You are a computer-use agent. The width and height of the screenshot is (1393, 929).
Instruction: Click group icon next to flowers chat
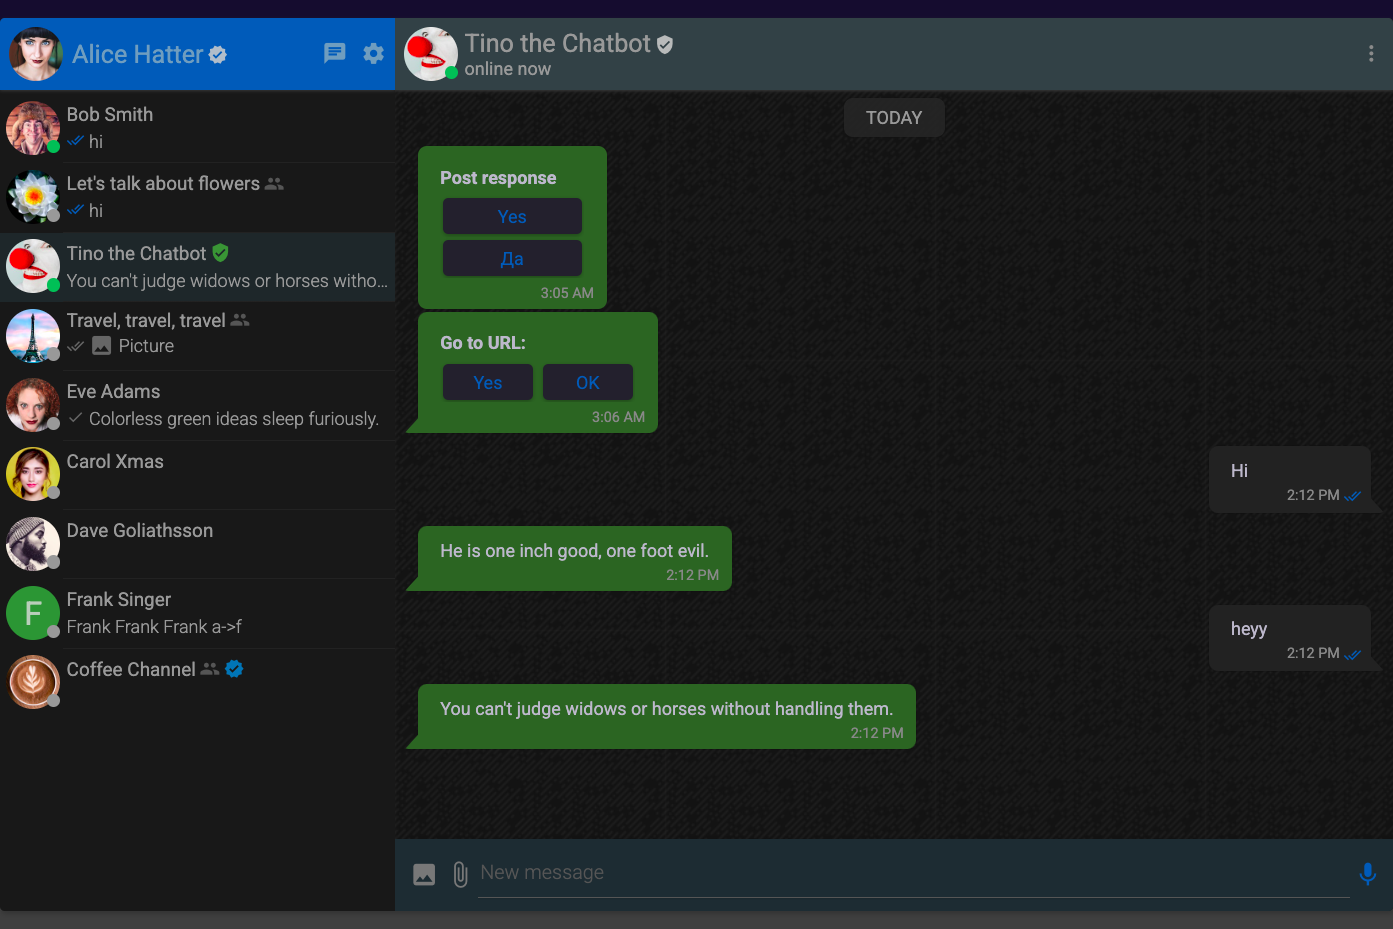pos(274,184)
